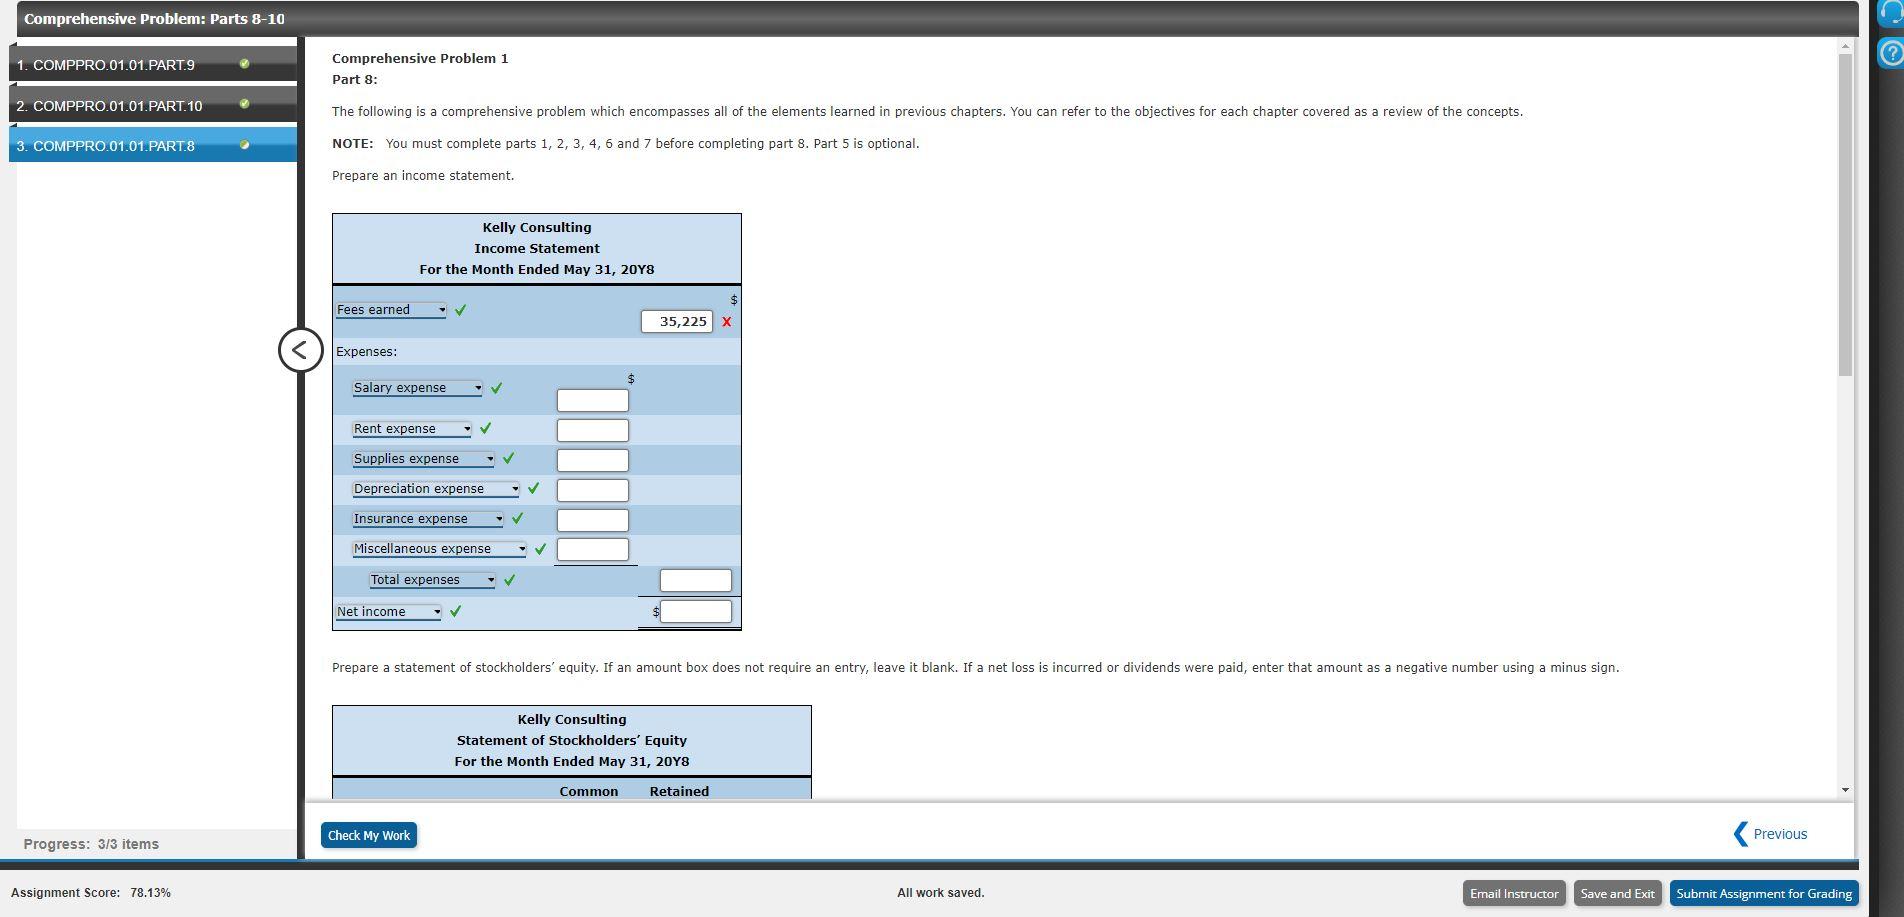Collapse the assignment list with the left chevron circle
This screenshot has height=917, width=1904.
tap(301, 349)
